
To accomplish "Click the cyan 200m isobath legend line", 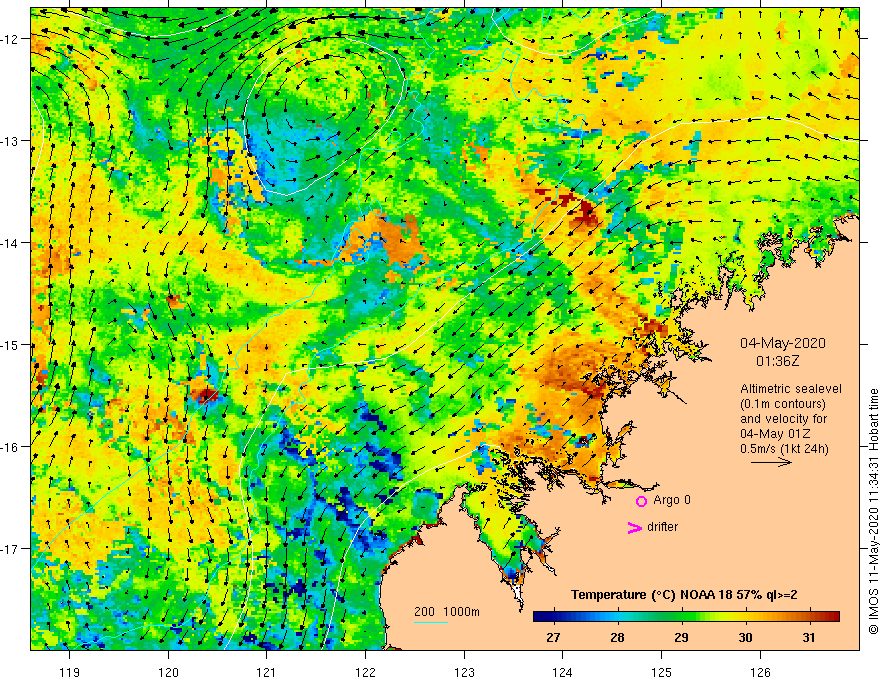I will [431, 622].
